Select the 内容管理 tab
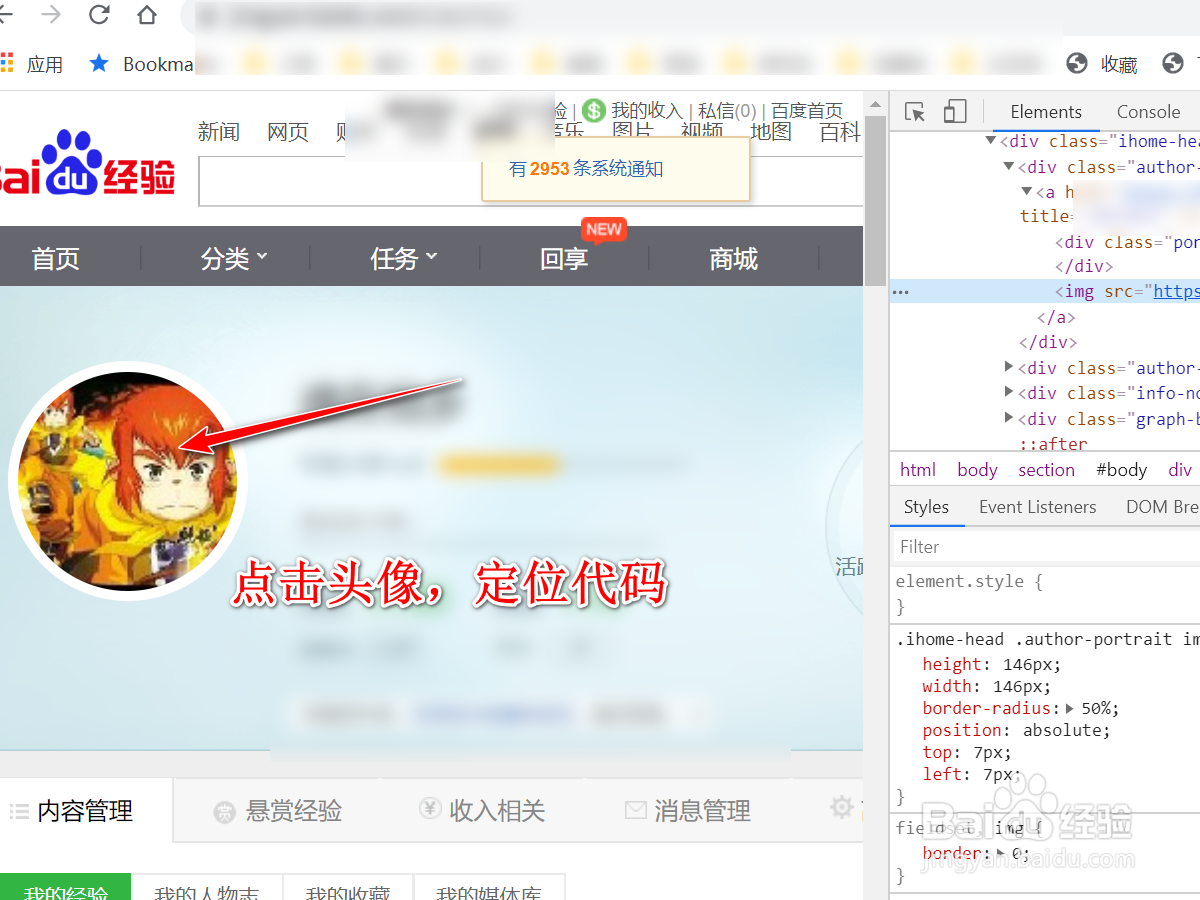This screenshot has width=1200, height=900. [x=85, y=811]
